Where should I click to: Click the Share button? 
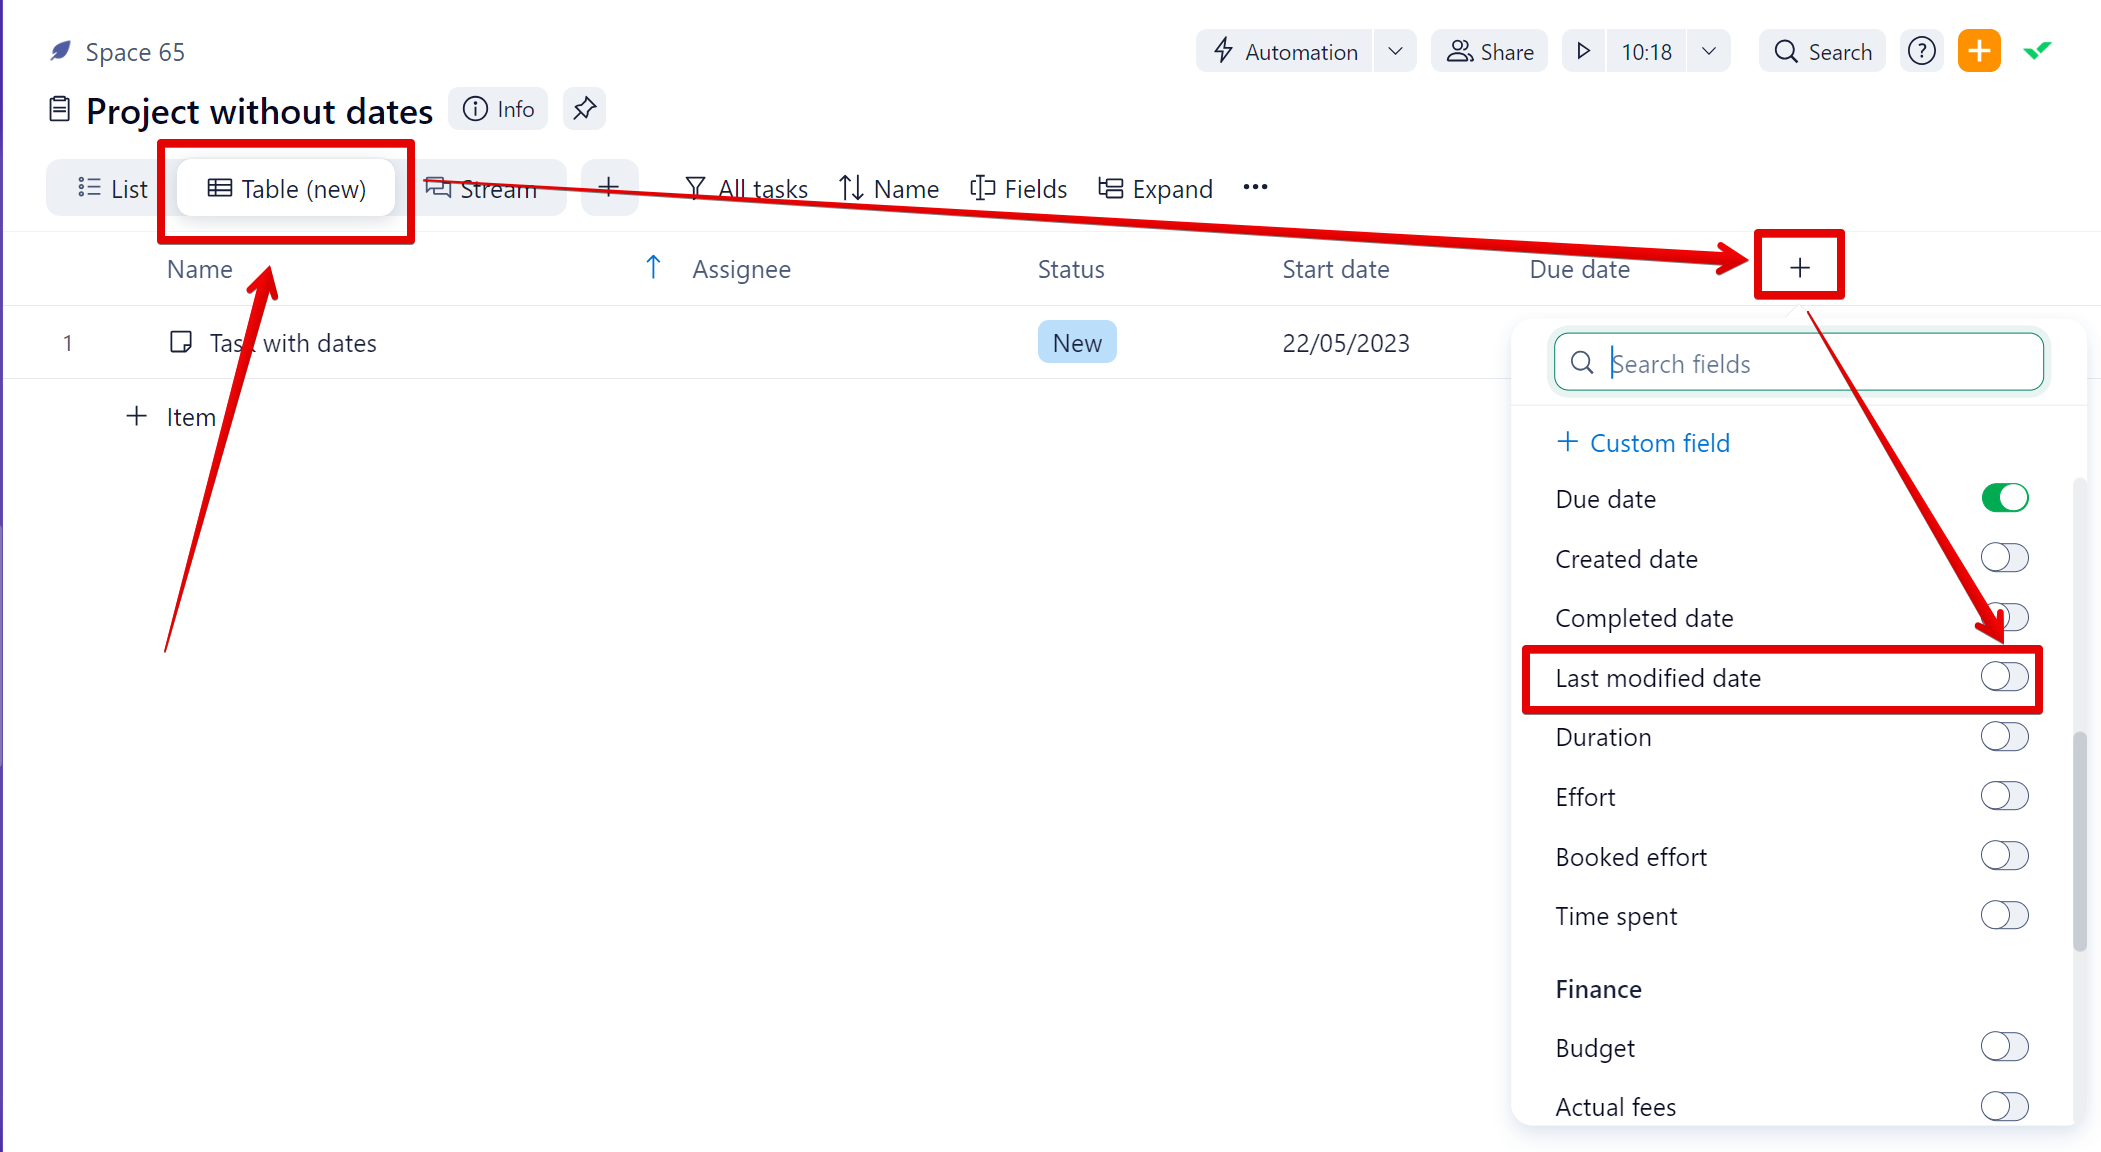[1489, 51]
